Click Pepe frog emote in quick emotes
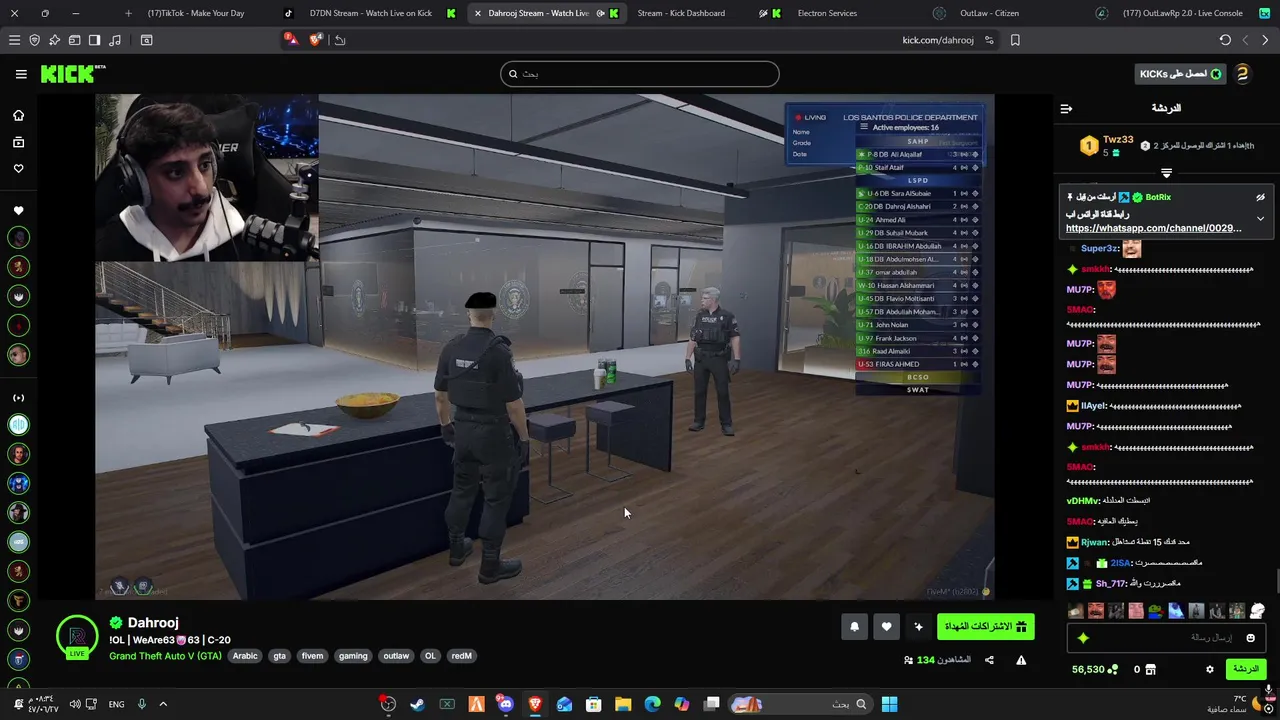The height and width of the screenshot is (720, 1280). pyautogui.click(x=1155, y=610)
